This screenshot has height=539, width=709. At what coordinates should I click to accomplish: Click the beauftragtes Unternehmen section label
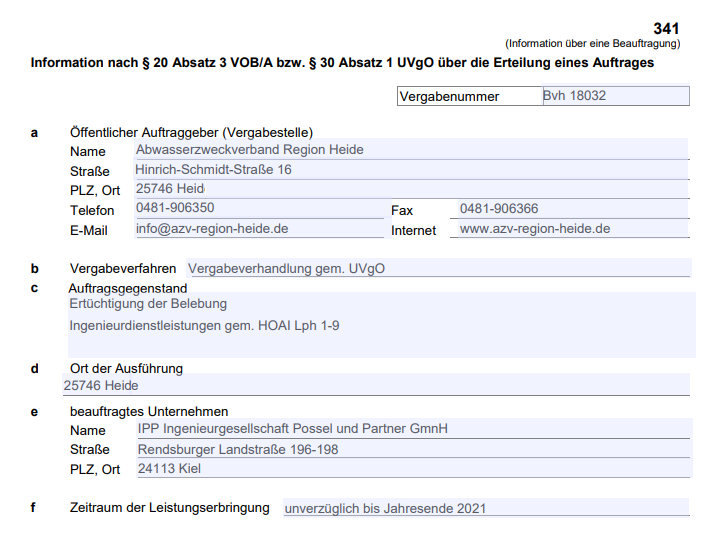(x=149, y=411)
